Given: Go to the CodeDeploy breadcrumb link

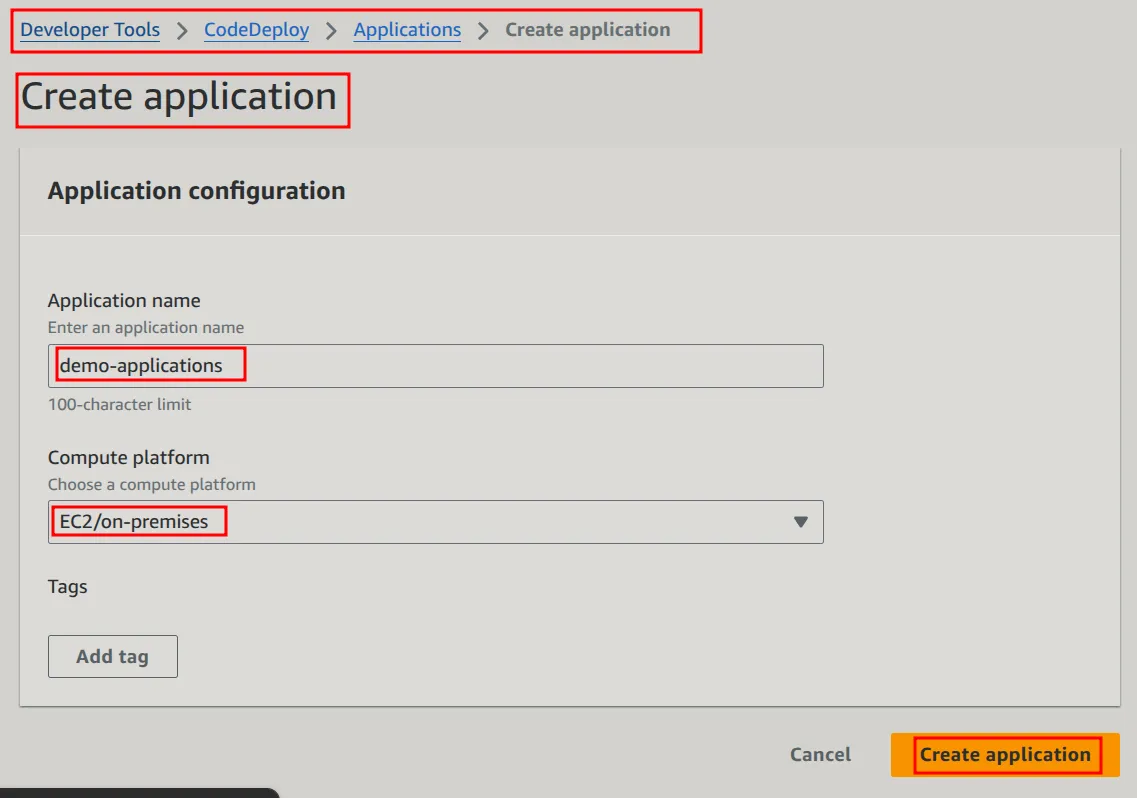Looking at the screenshot, I should (x=256, y=30).
